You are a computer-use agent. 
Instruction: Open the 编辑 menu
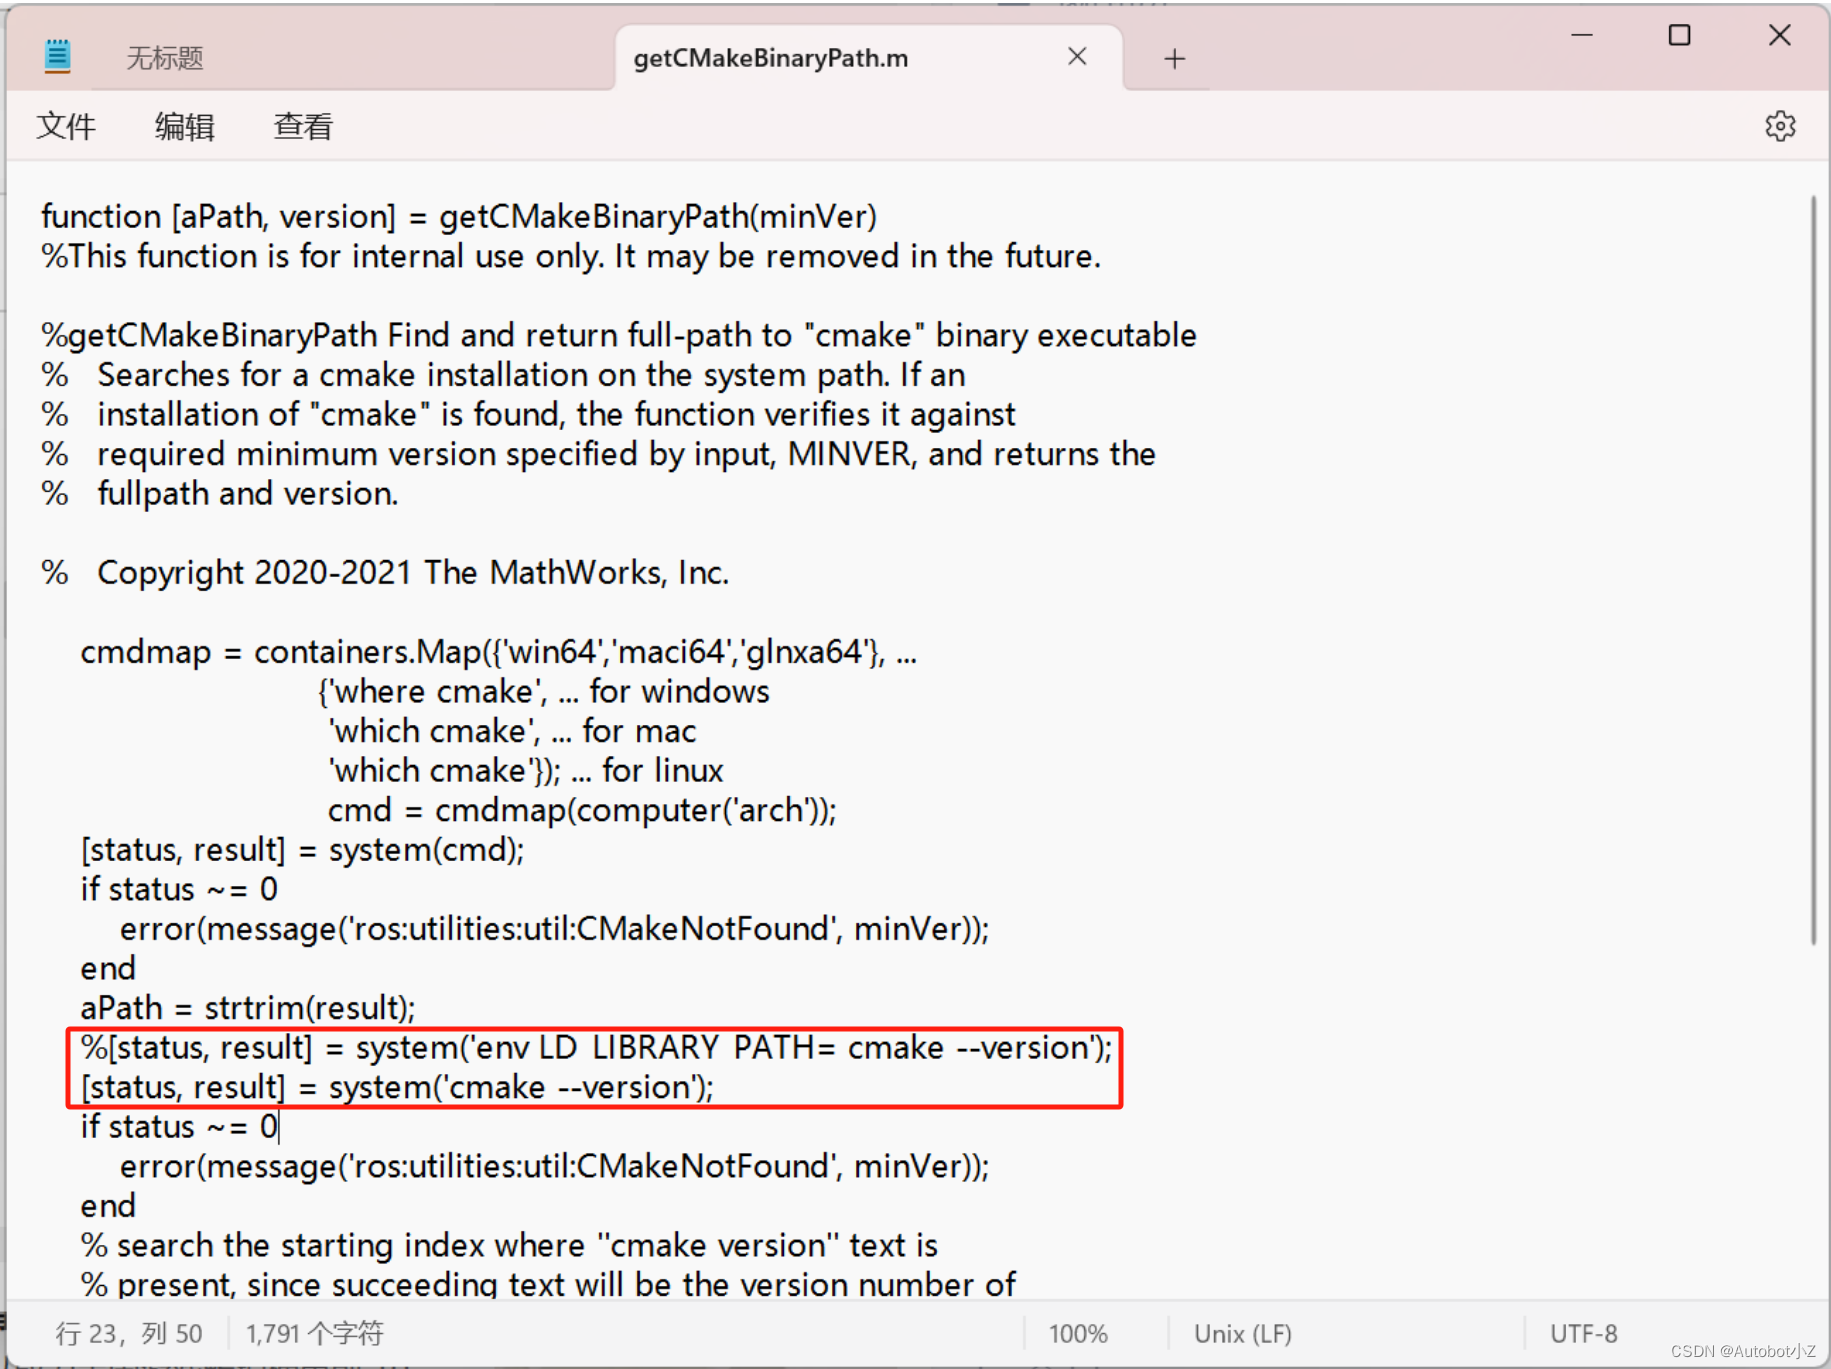pyautogui.click(x=185, y=127)
